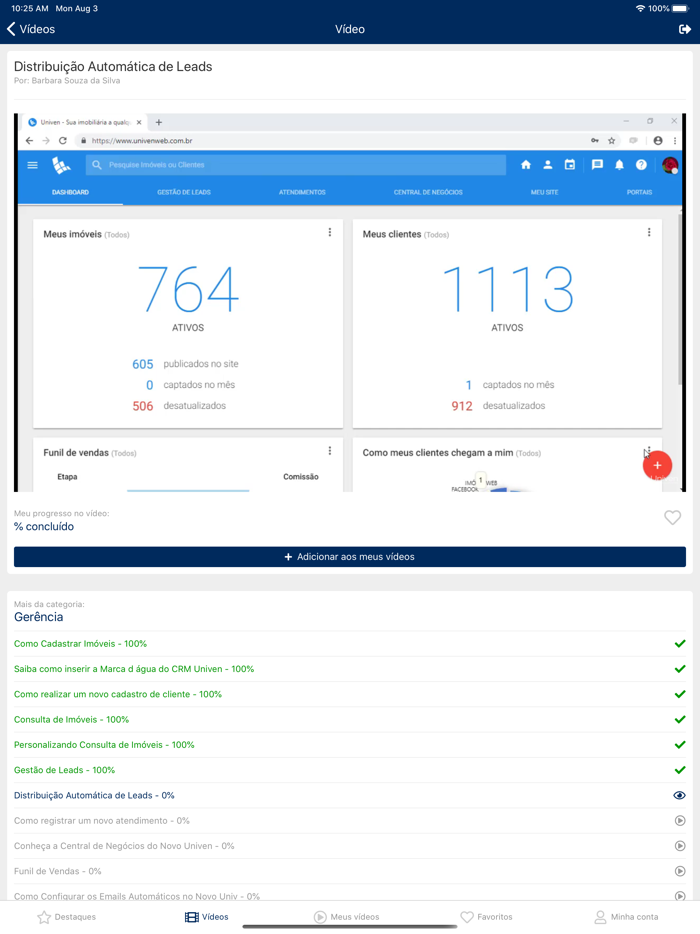Open Meus imóveis three-dot menu
Viewport: 700px width, 934px height.
tap(330, 233)
